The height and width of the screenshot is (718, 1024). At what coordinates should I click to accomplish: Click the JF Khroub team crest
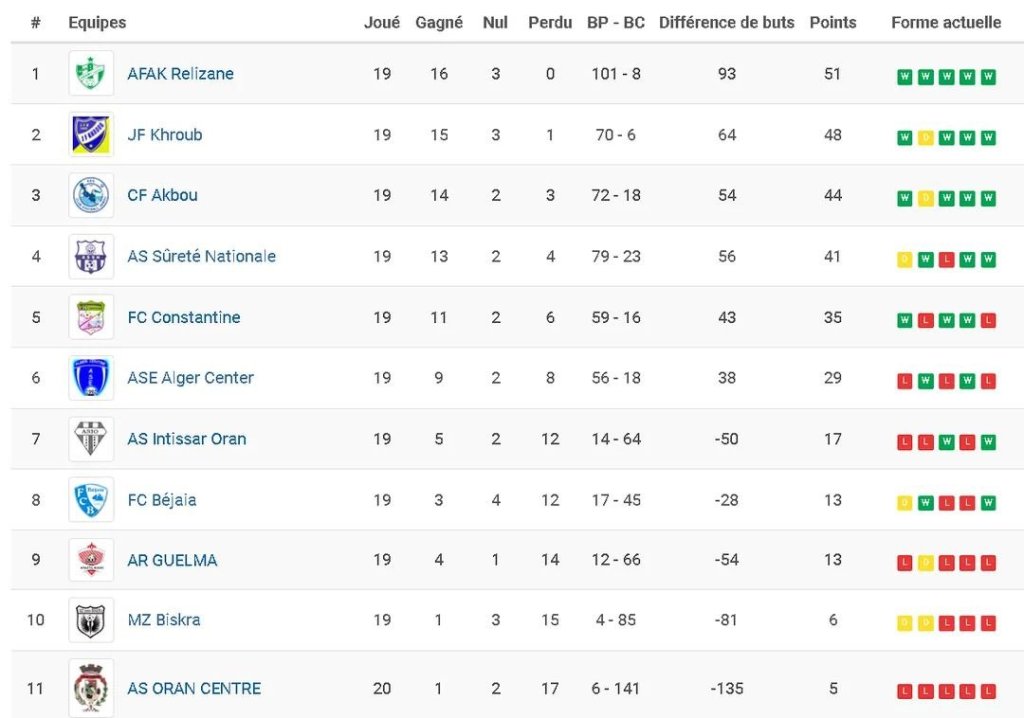[x=91, y=135]
